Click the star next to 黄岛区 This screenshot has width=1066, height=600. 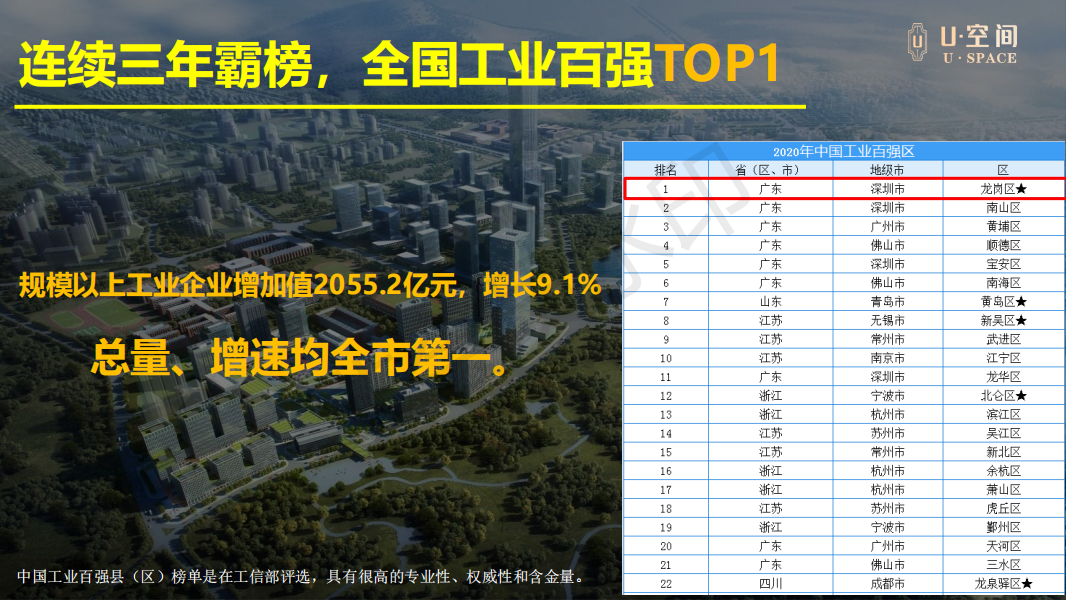(x=1022, y=302)
